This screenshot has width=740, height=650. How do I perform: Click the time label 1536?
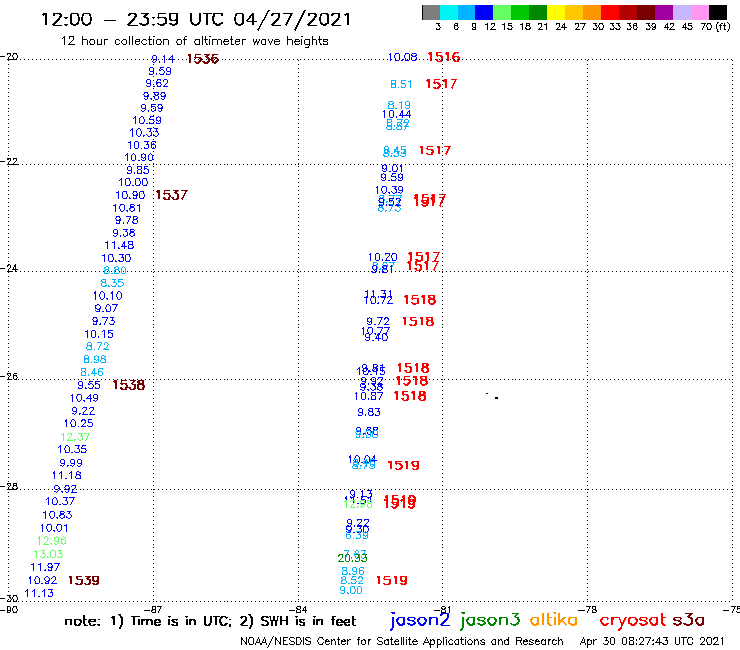(202, 59)
